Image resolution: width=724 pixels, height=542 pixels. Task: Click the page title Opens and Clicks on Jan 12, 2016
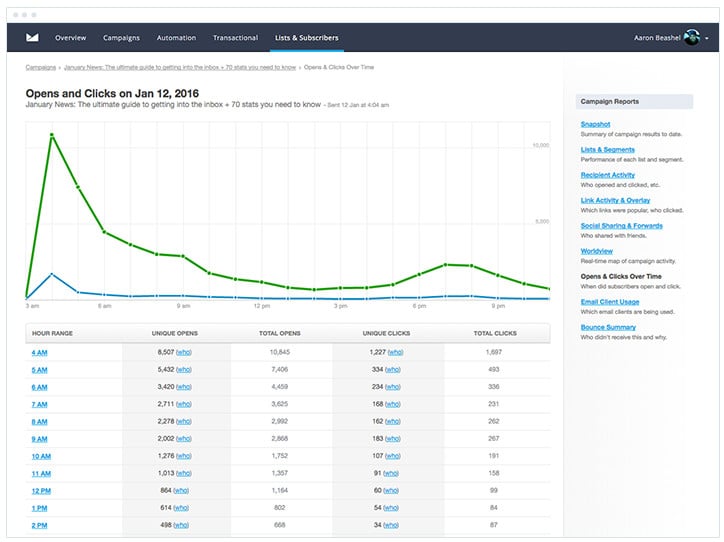[x=112, y=93]
